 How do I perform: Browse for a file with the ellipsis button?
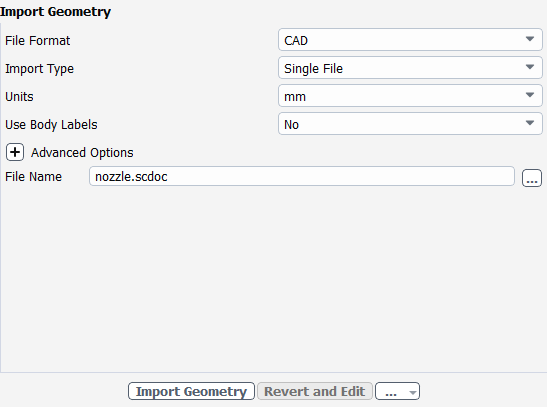pos(532,178)
